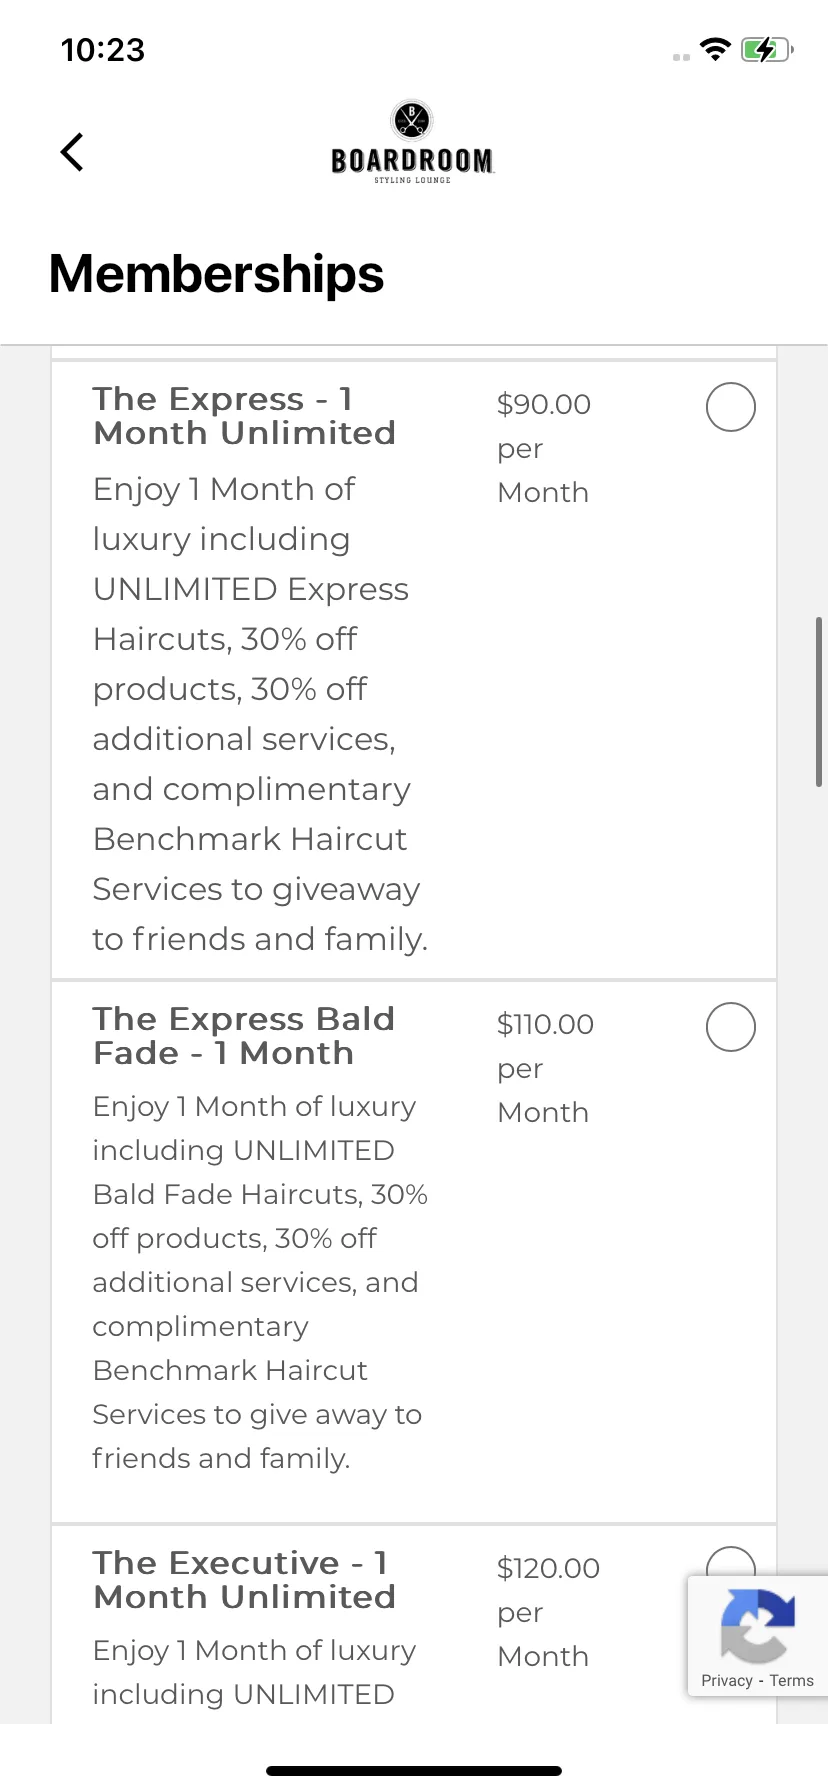This screenshot has height=1792, width=828.
Task: Tap the clock showing 10:23
Action: [103, 50]
